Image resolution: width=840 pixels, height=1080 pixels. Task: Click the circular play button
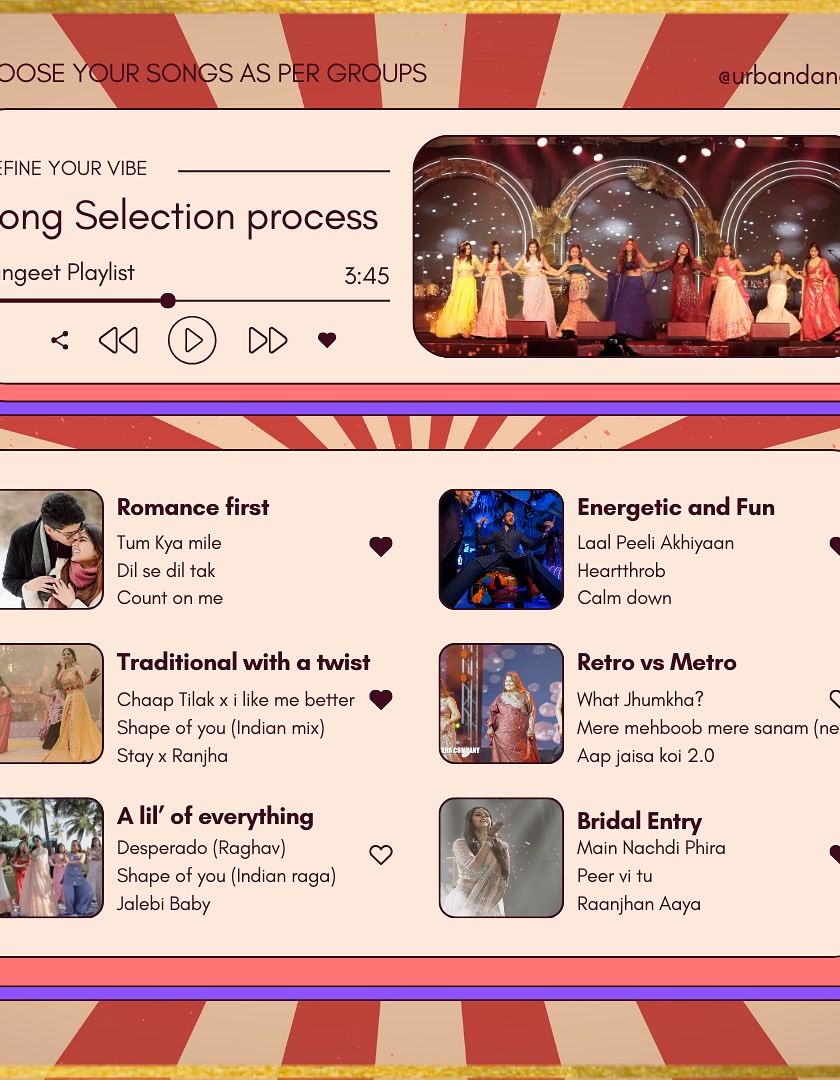click(192, 340)
